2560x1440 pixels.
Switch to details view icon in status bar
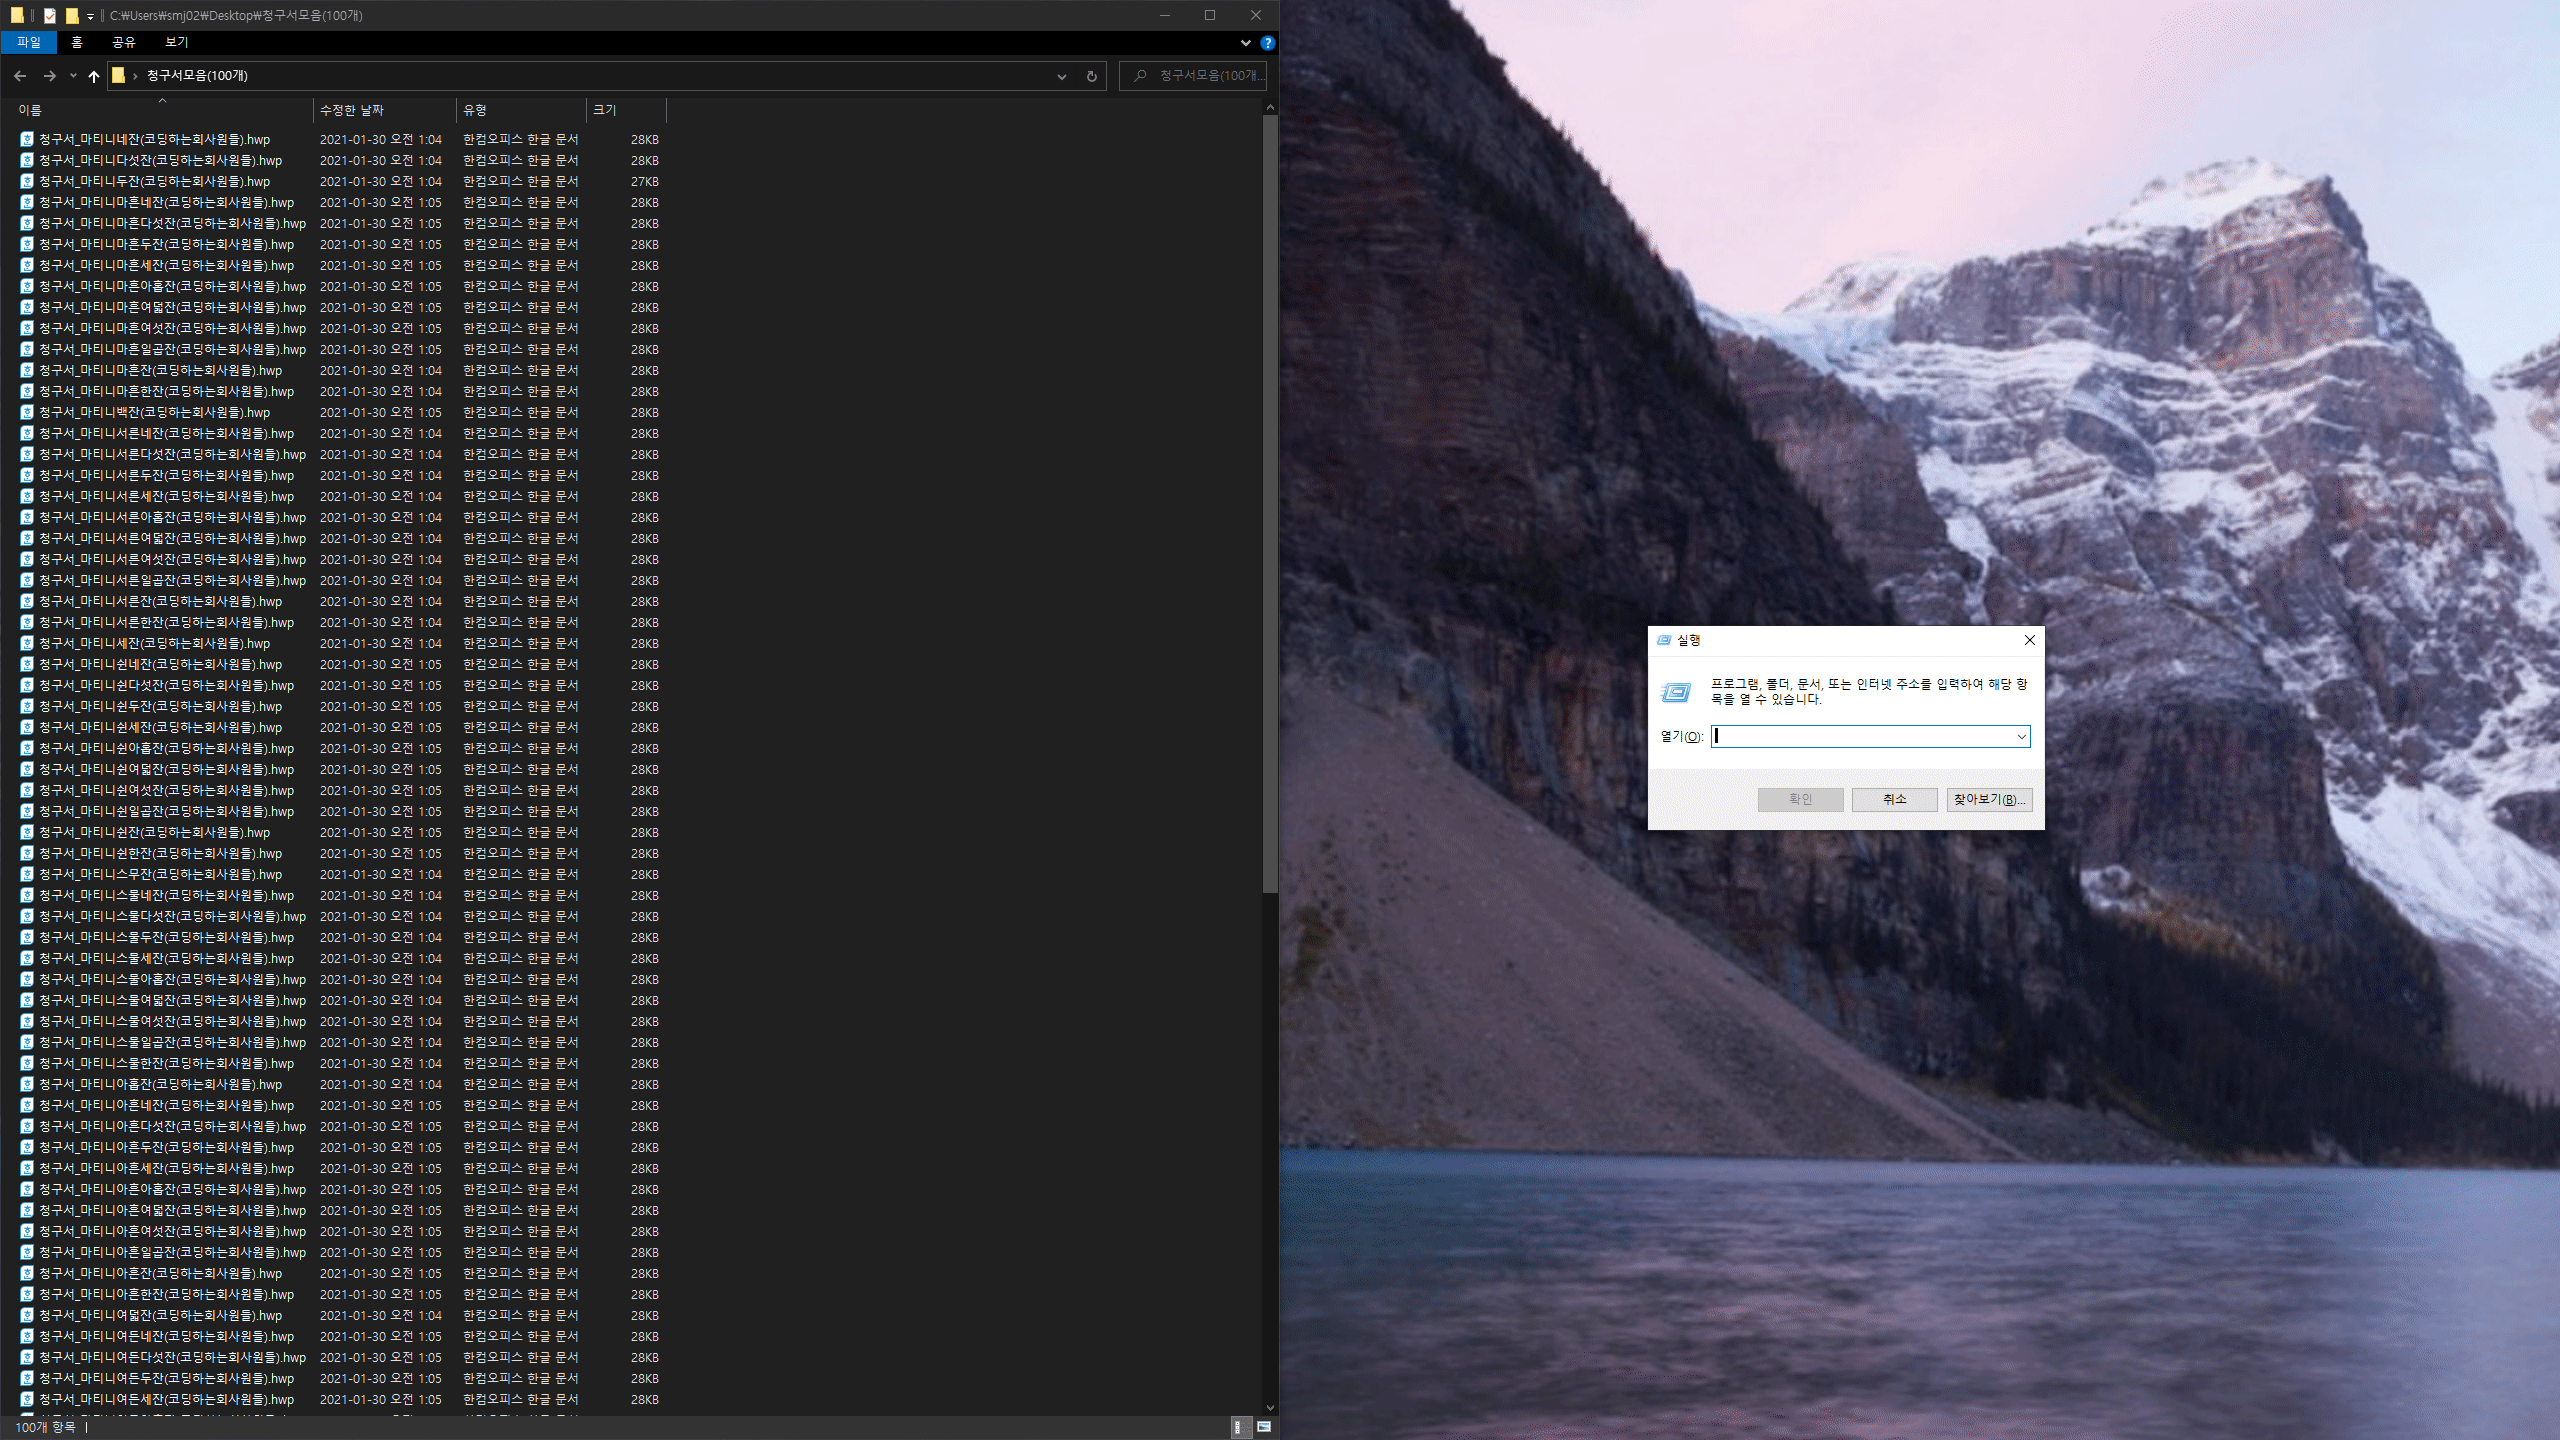click(1238, 1427)
